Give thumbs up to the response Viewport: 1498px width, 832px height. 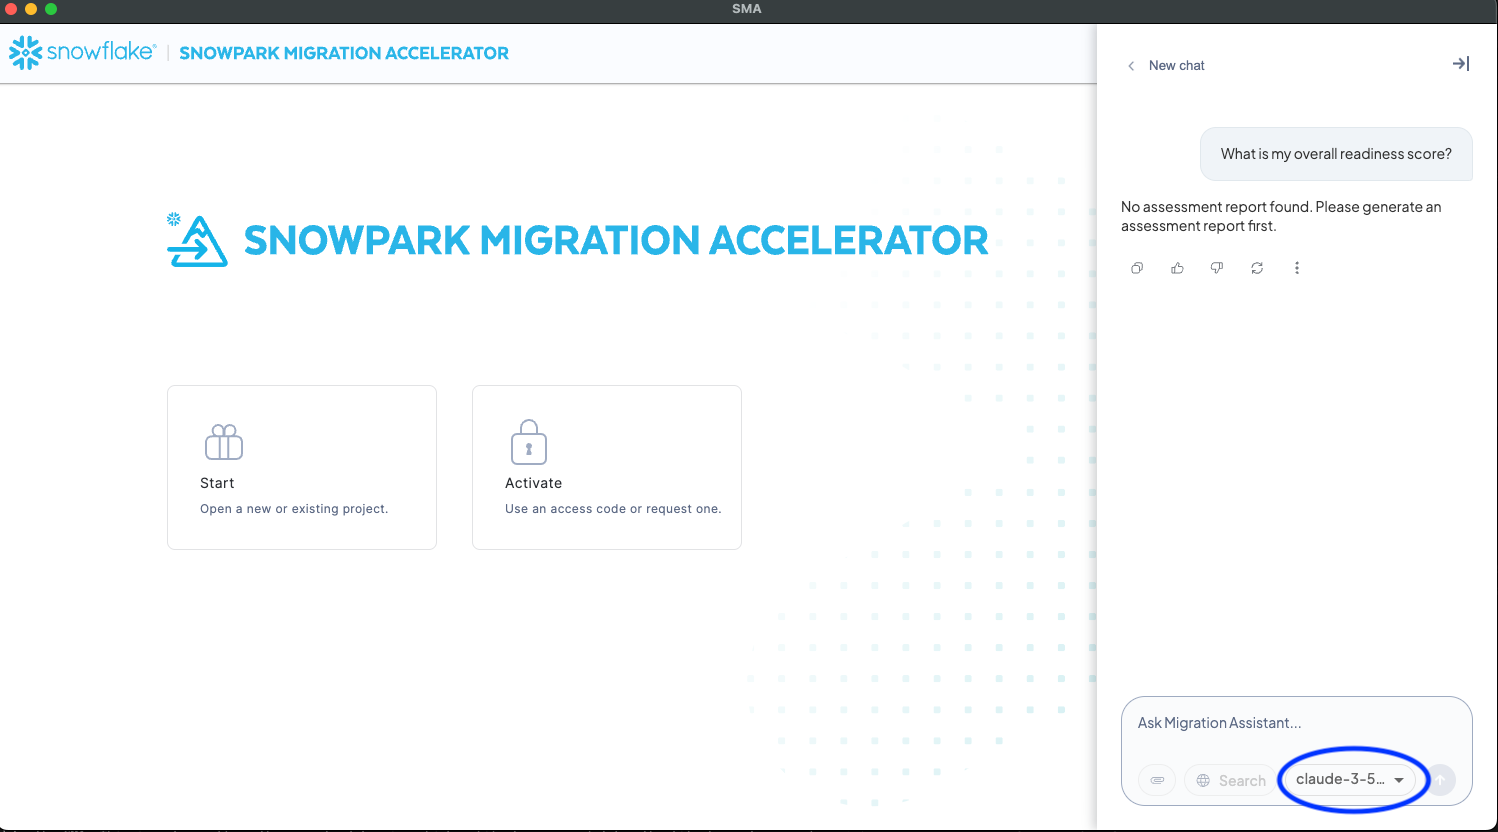click(x=1177, y=268)
